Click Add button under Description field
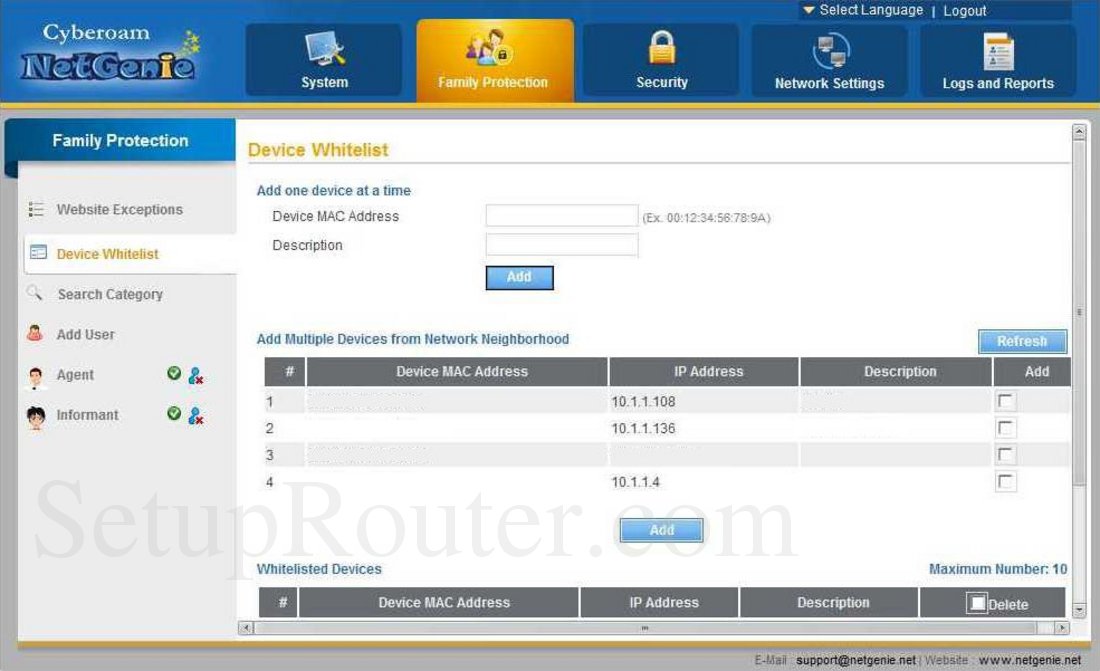 [x=519, y=277]
